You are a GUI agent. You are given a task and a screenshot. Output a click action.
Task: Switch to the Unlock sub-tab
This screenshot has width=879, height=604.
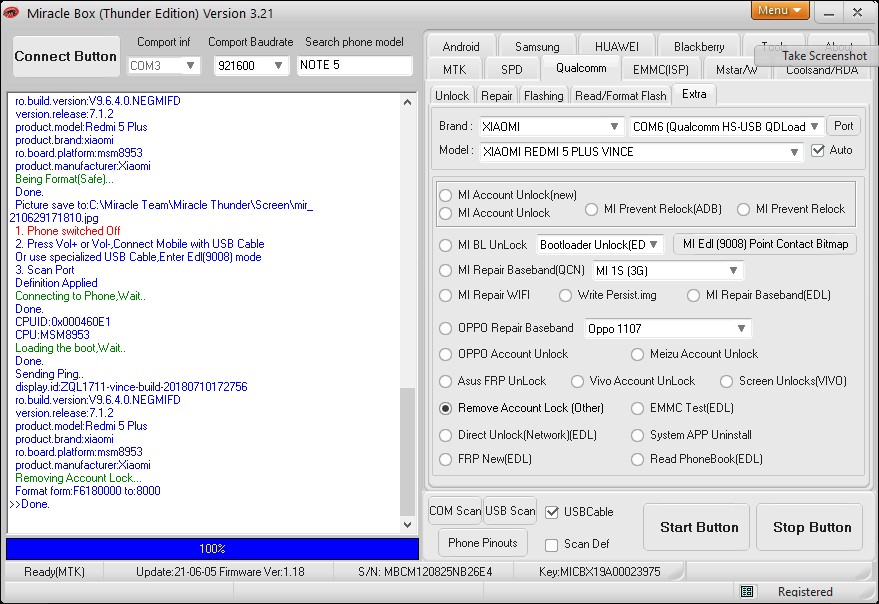click(x=452, y=96)
